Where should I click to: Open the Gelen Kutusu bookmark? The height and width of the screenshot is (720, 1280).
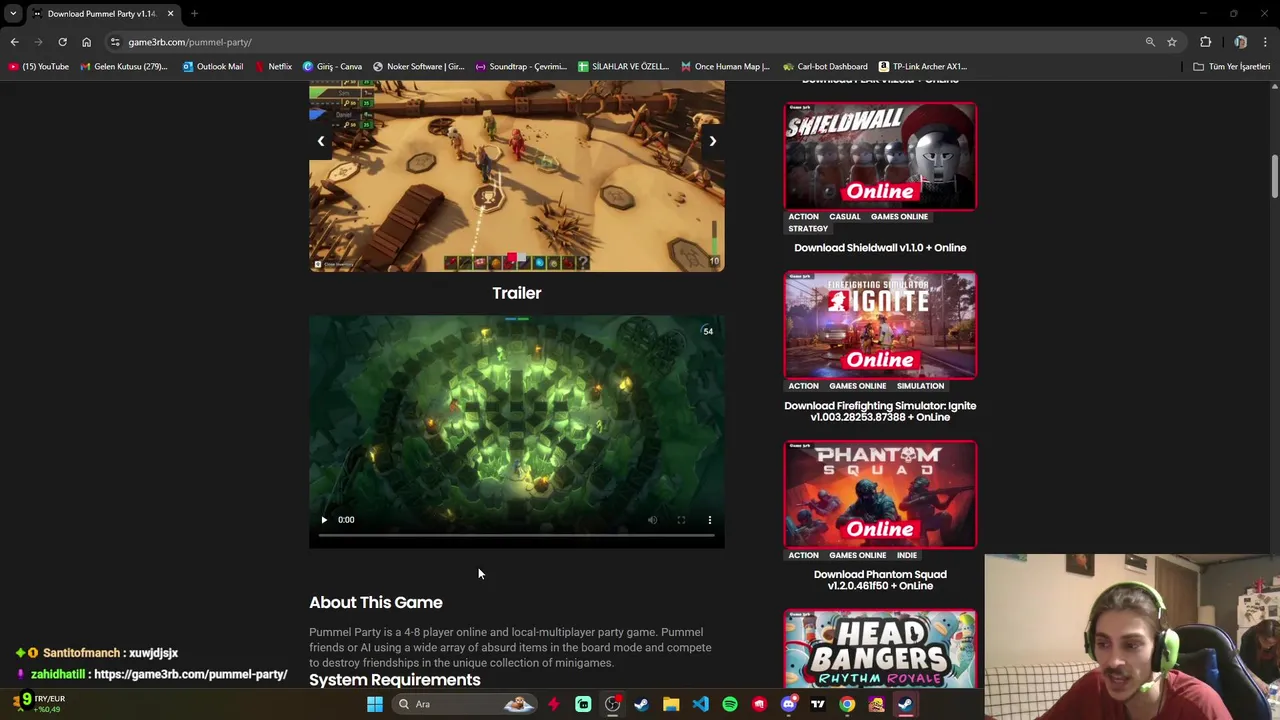124,67
